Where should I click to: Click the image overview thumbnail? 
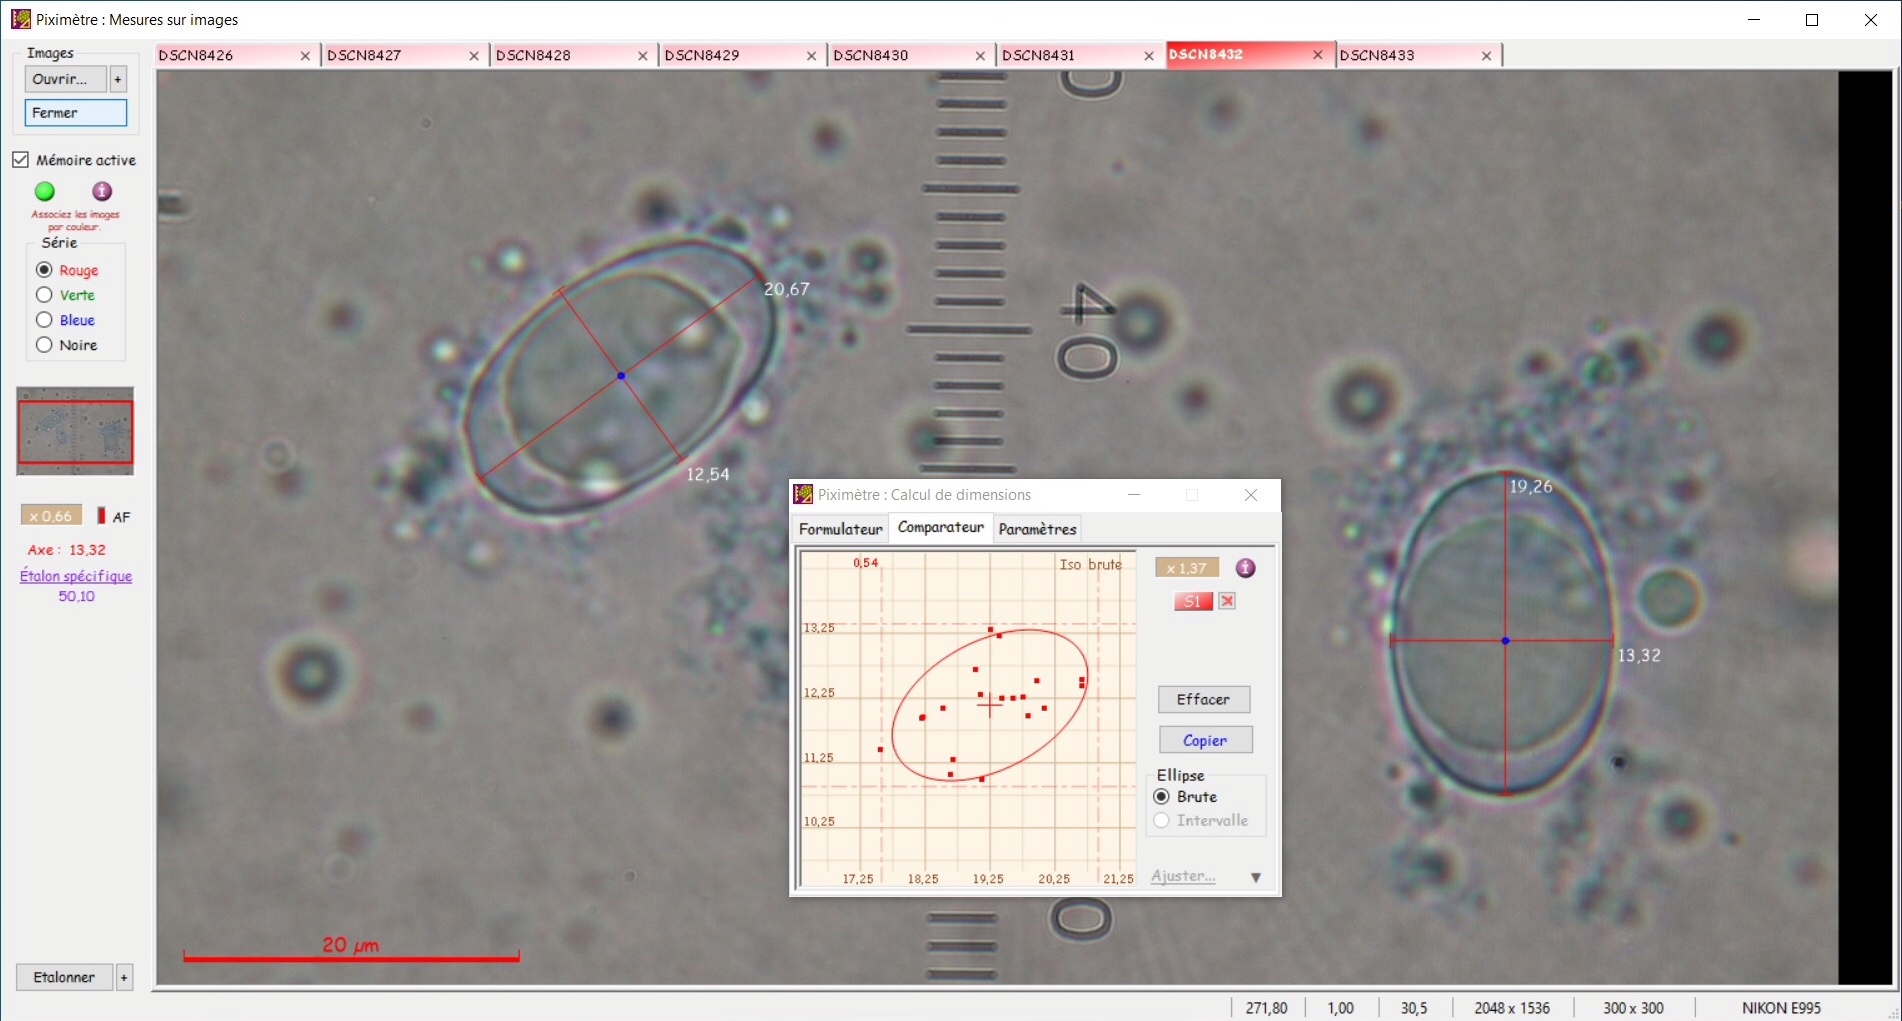coord(75,431)
